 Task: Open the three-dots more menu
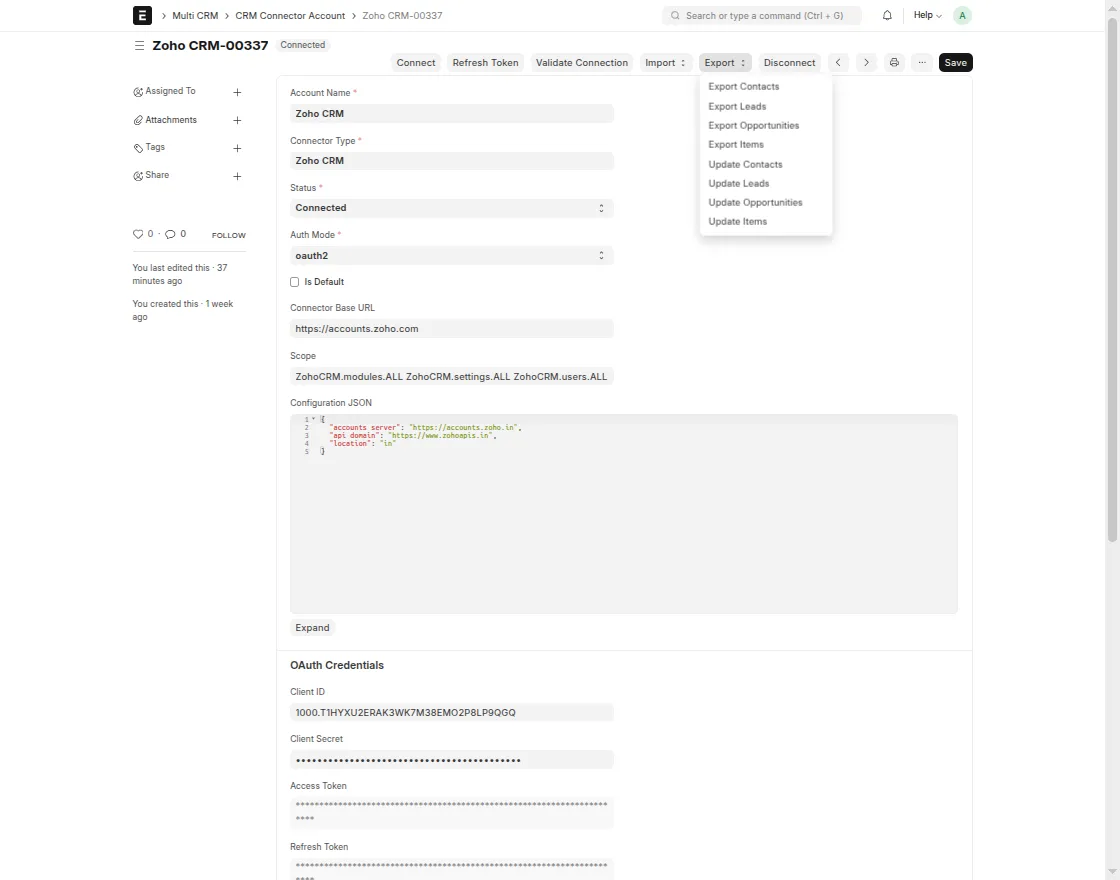922,63
